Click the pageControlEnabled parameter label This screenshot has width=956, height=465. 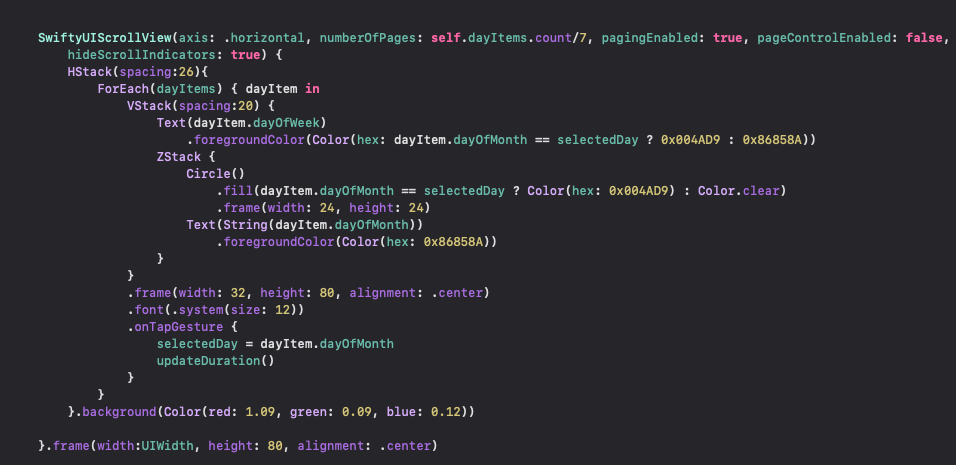pos(825,38)
